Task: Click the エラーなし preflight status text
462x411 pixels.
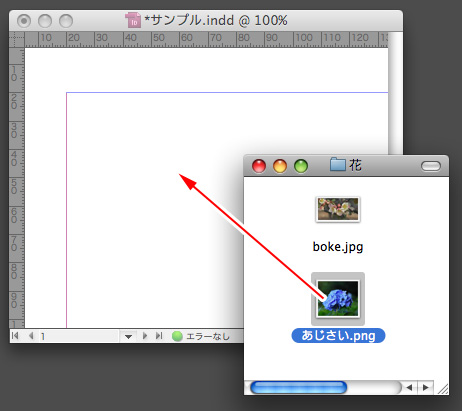Action: (208, 336)
